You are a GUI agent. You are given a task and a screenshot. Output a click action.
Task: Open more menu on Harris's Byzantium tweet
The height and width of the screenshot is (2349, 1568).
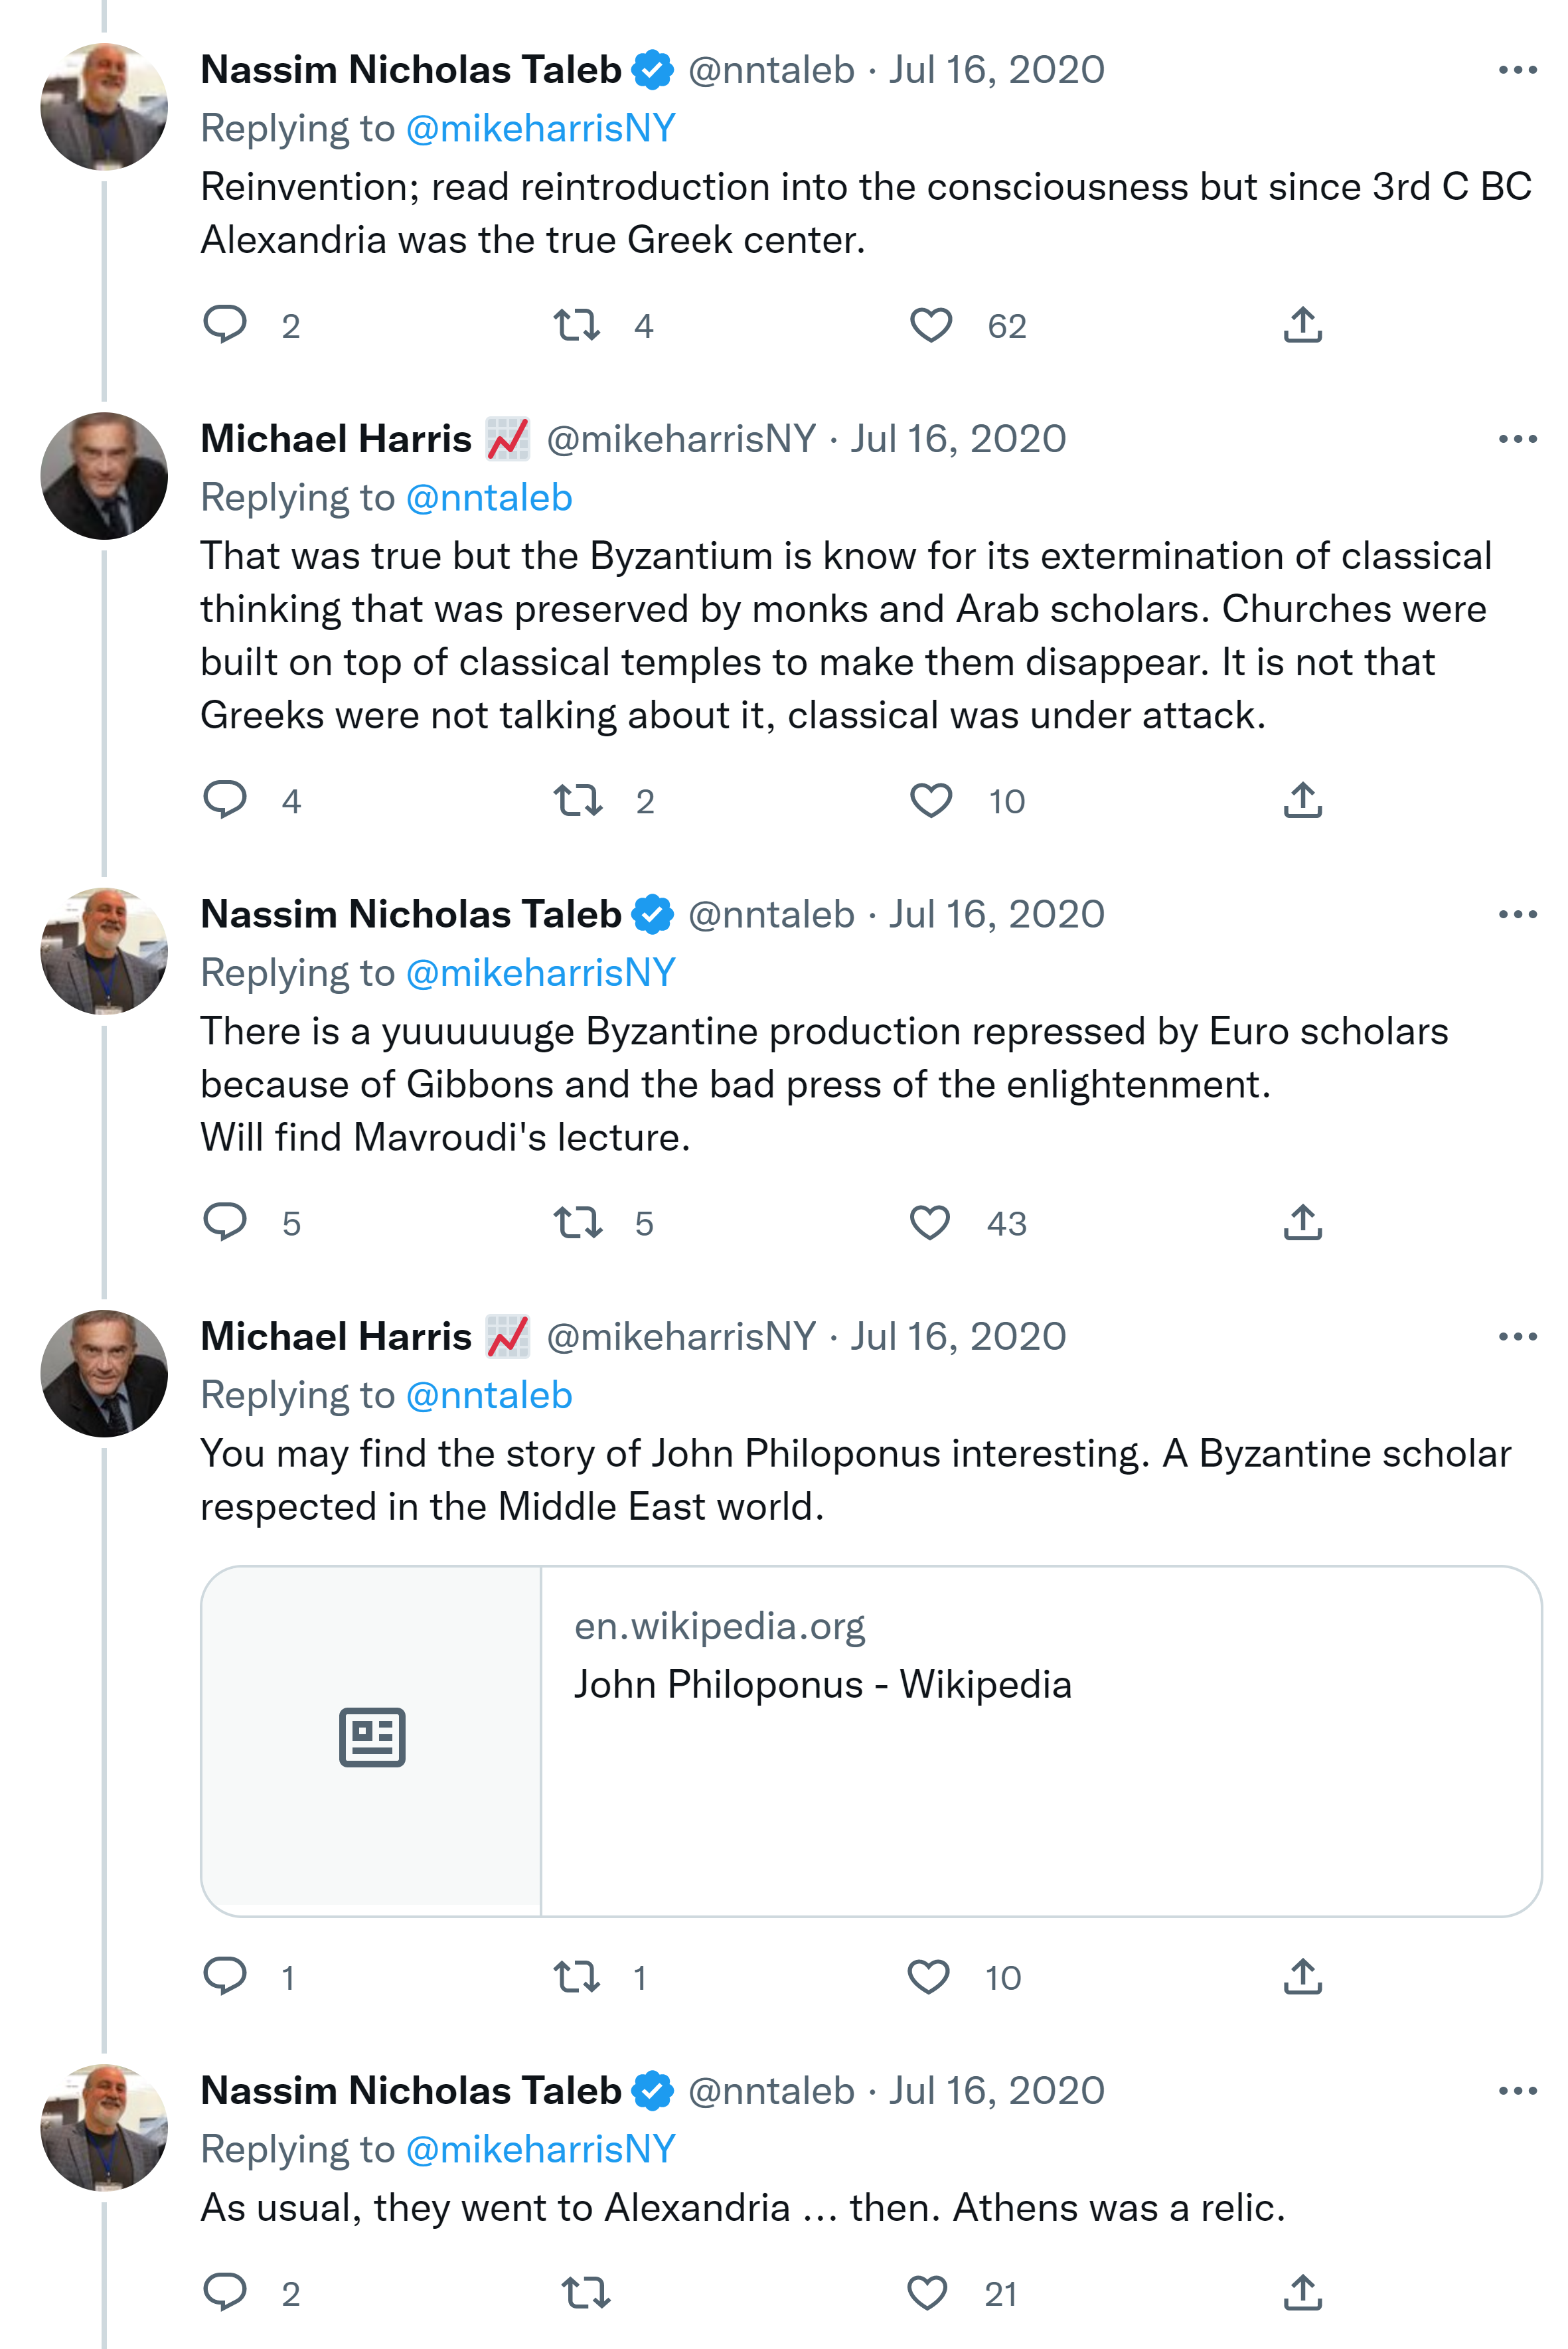[1517, 439]
